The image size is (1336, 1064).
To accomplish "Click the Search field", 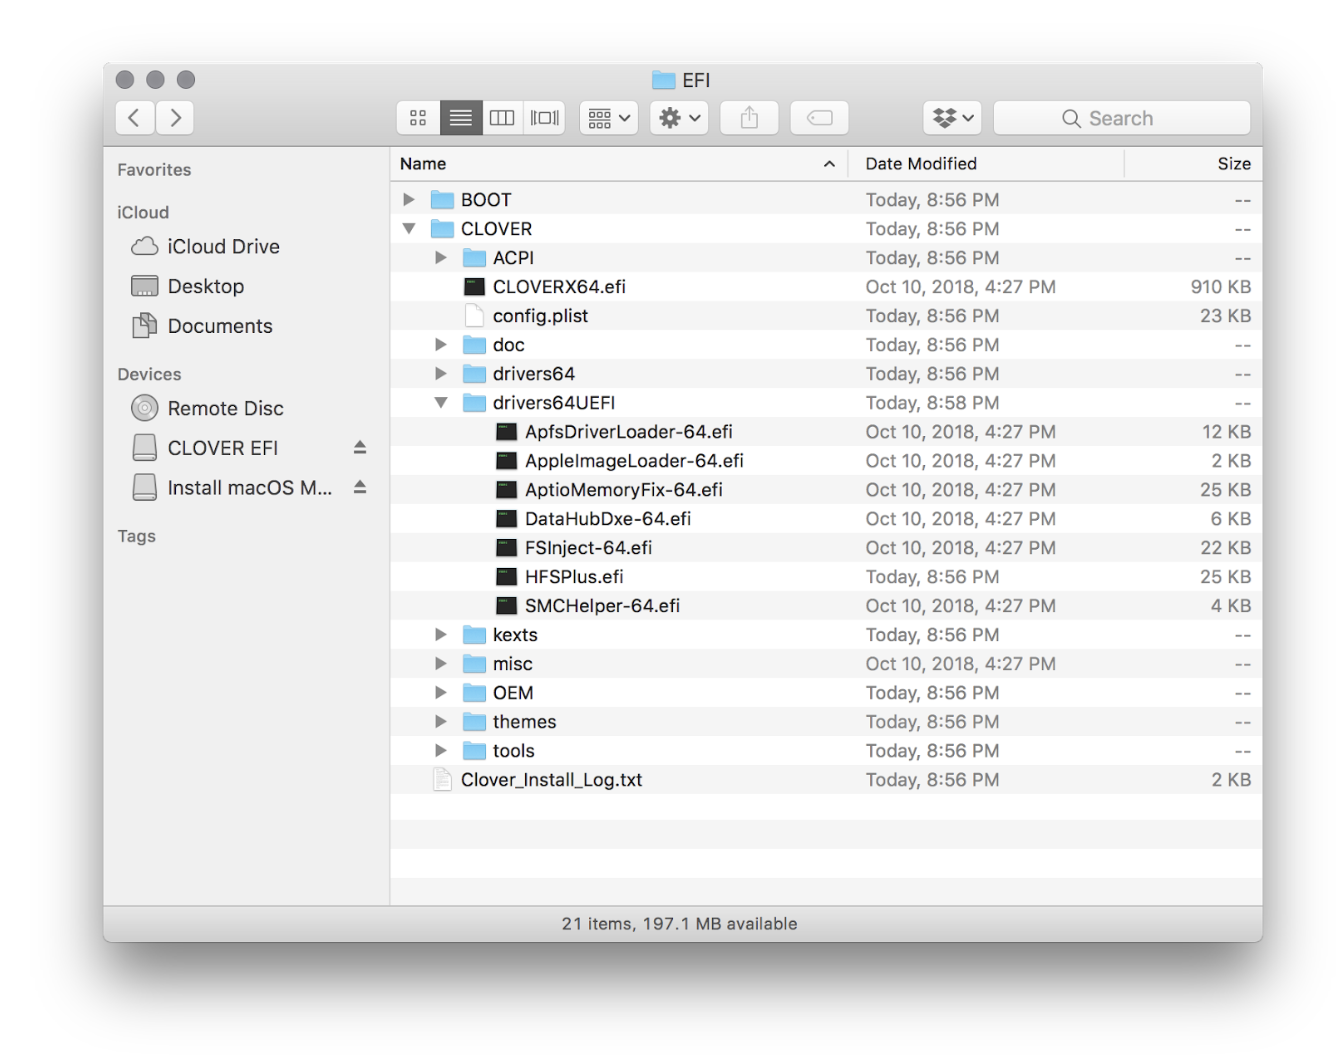I will click(1121, 118).
